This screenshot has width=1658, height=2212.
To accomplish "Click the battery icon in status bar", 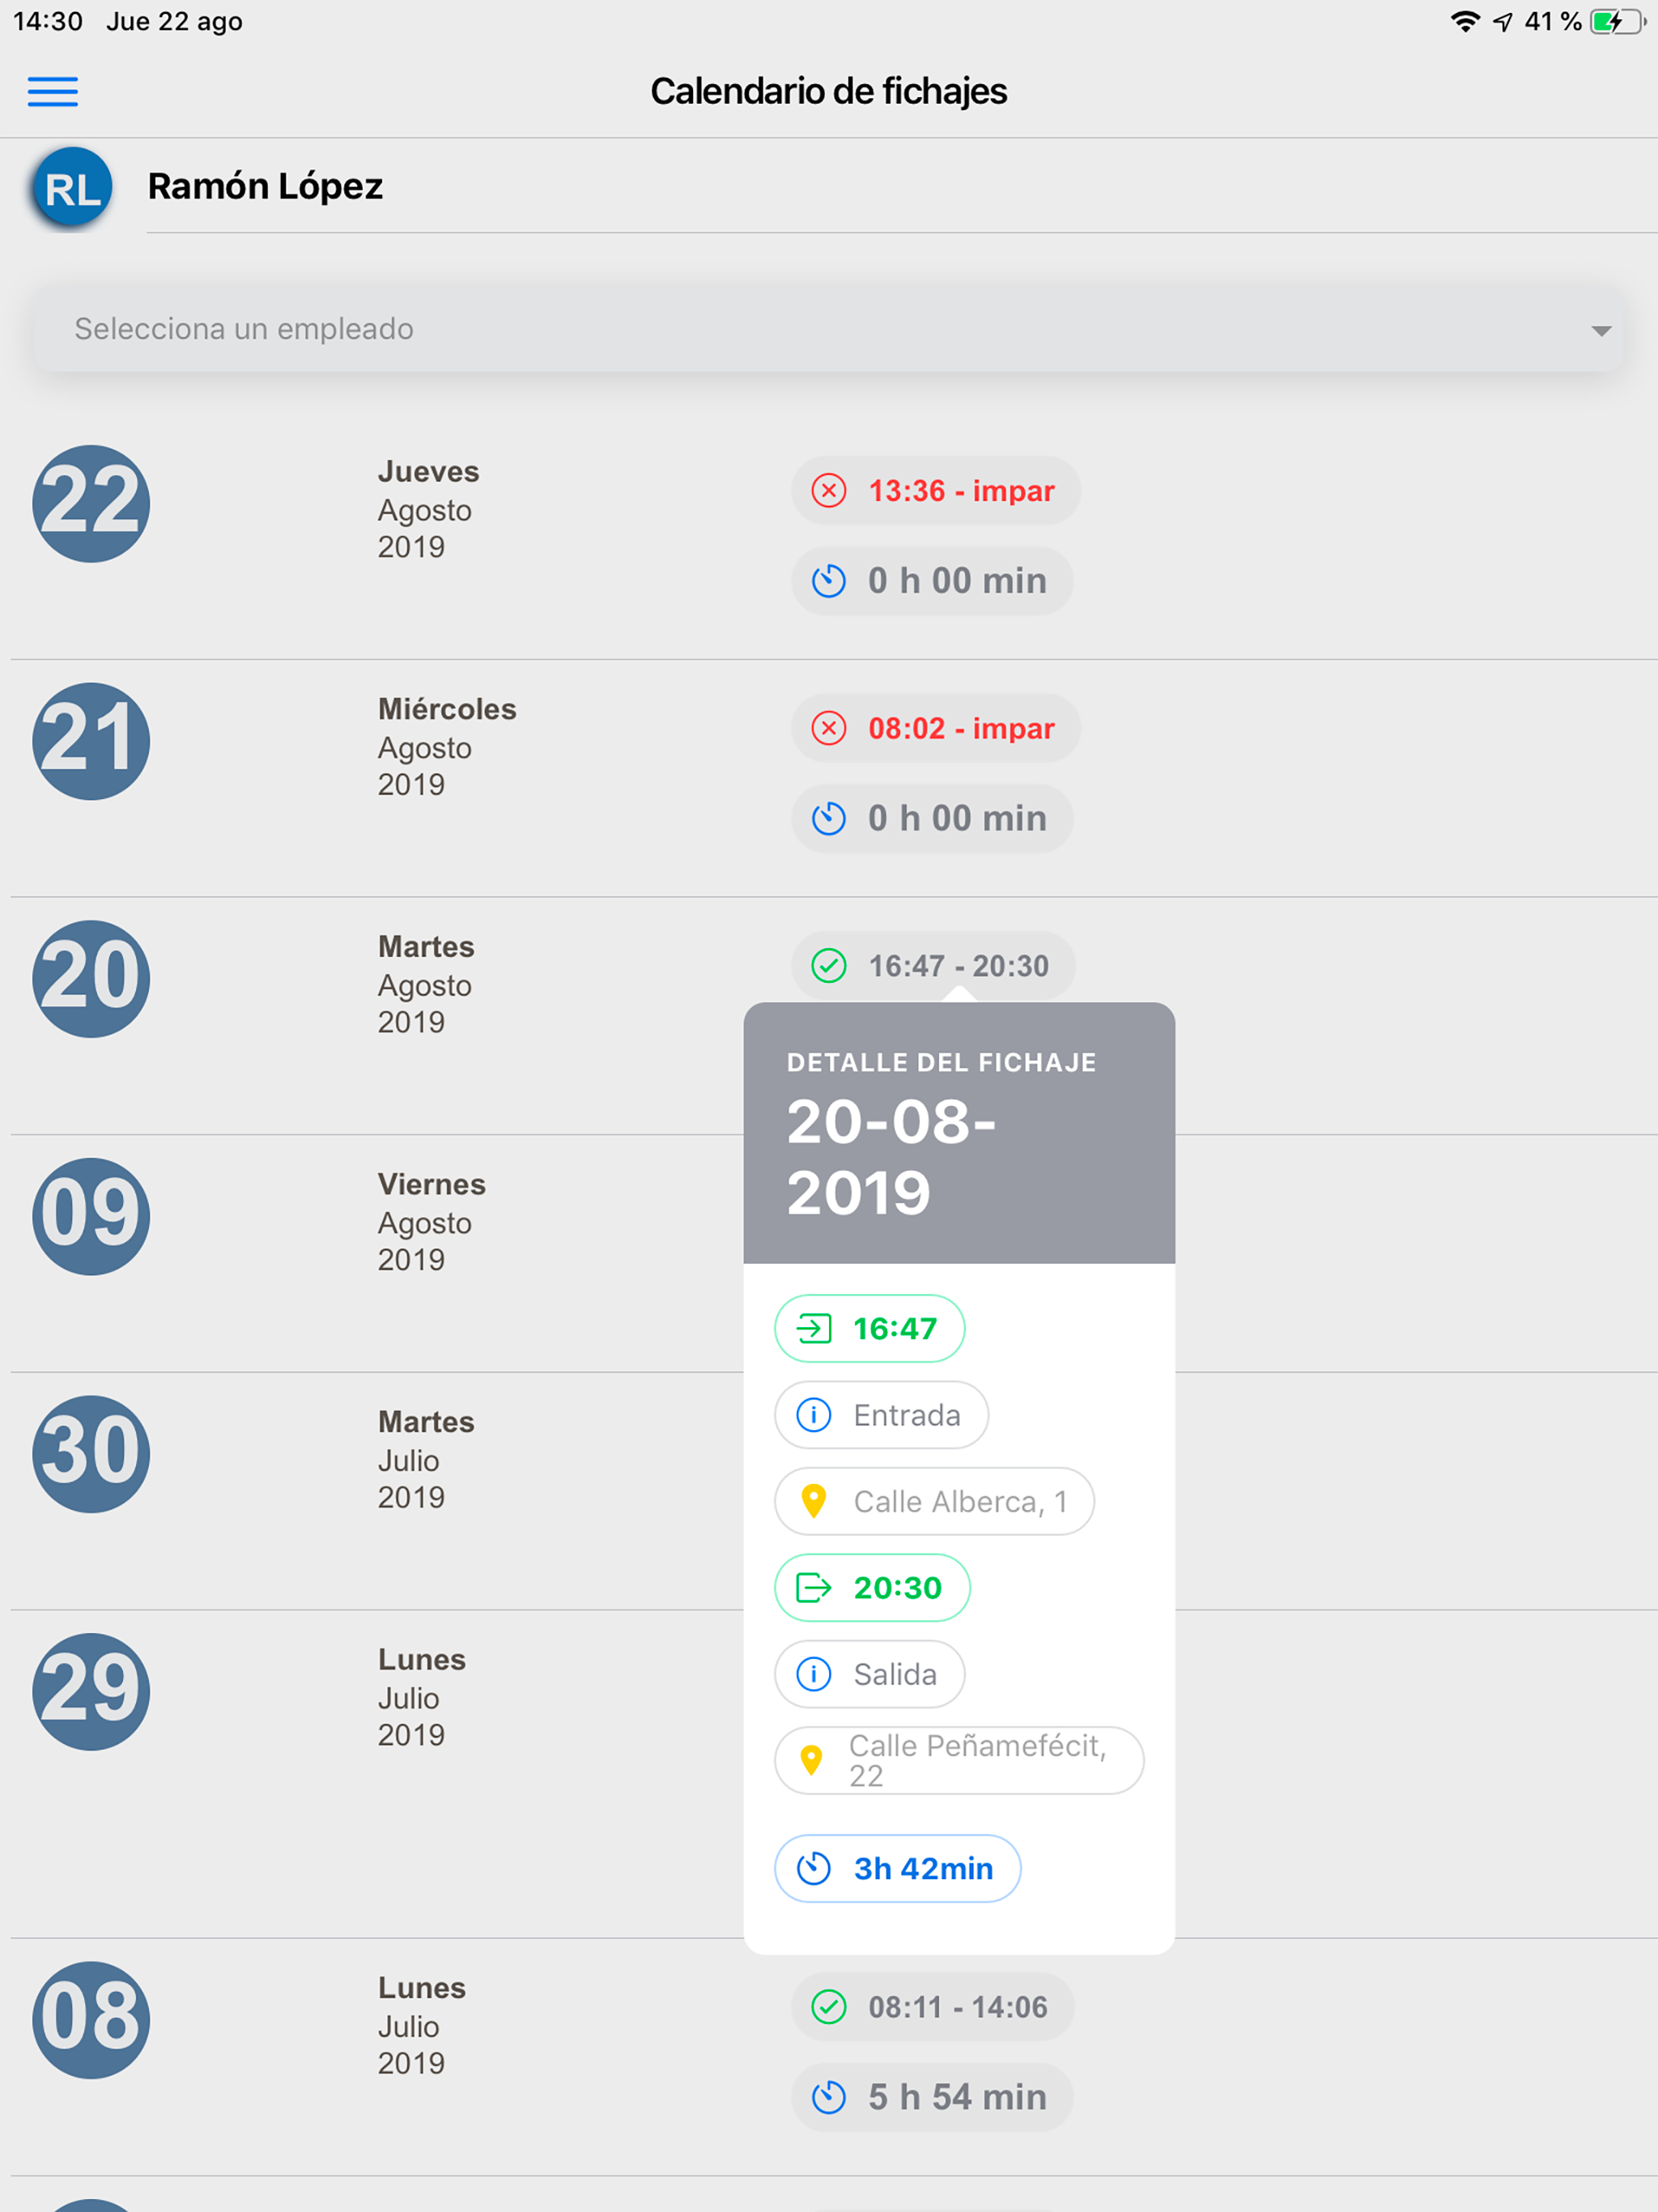I will (x=1617, y=21).
